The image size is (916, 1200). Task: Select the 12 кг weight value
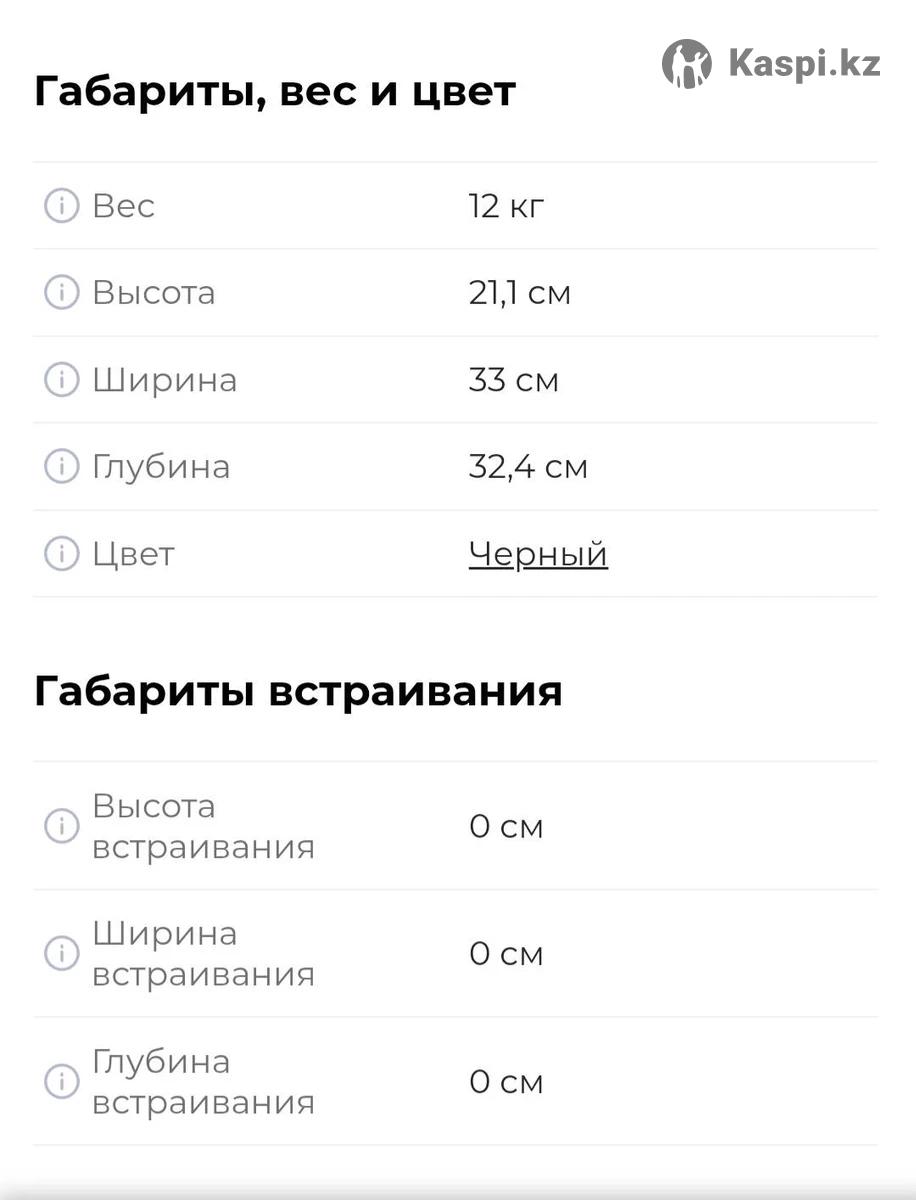(x=506, y=206)
